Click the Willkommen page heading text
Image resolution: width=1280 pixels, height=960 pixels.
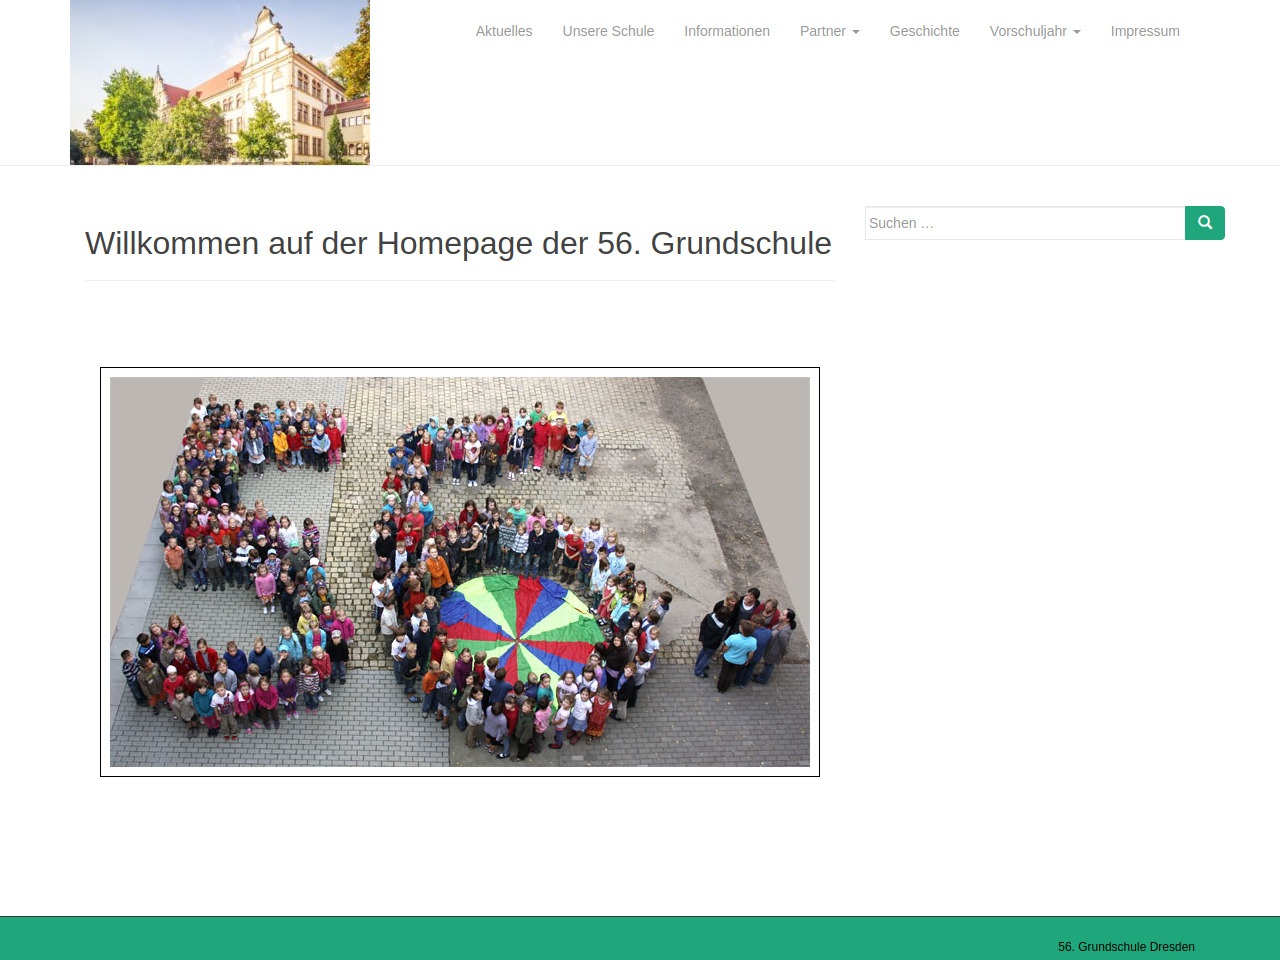(458, 243)
